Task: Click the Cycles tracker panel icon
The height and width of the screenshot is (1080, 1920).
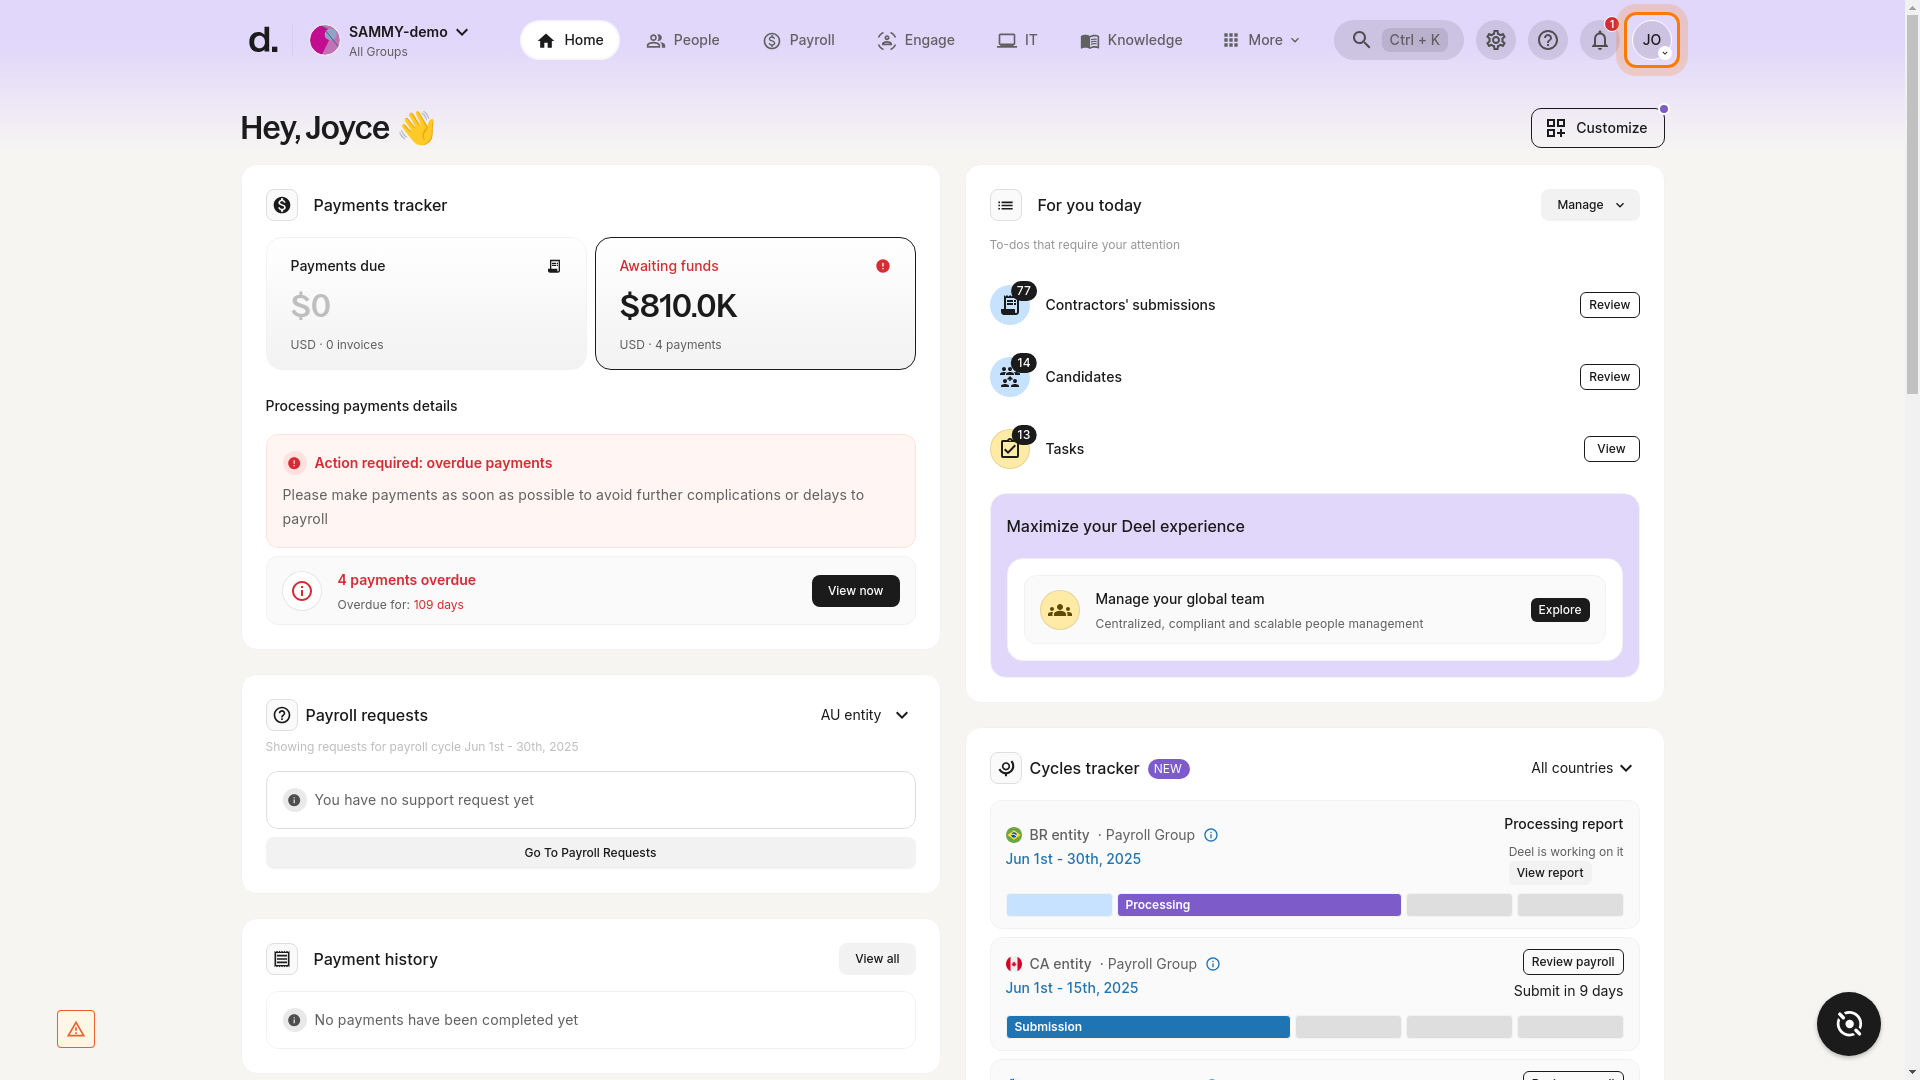Action: pyautogui.click(x=1006, y=768)
